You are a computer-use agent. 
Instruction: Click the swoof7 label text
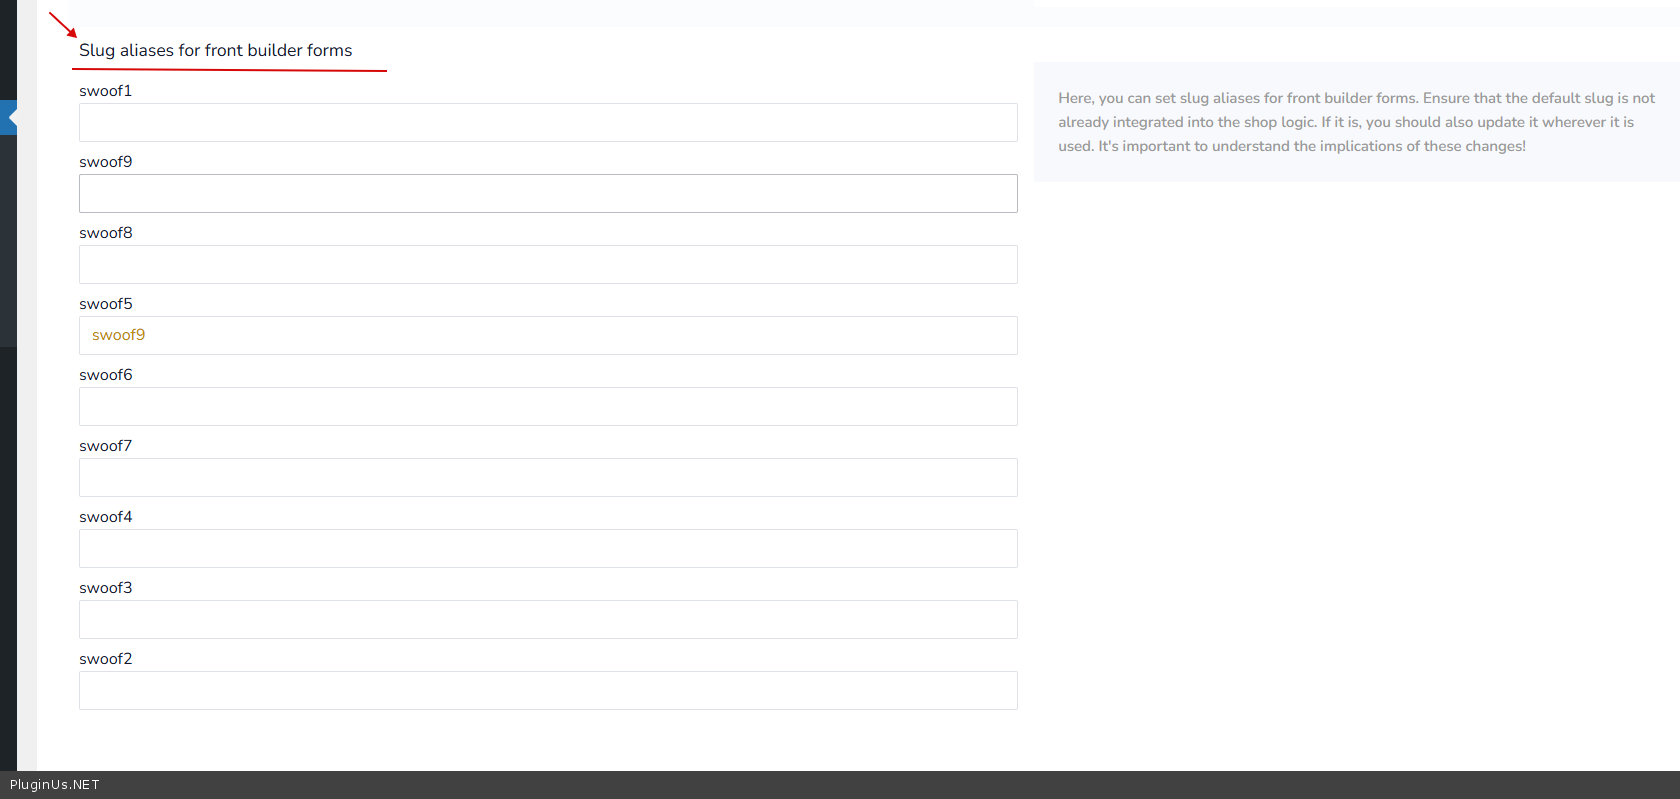coord(105,446)
